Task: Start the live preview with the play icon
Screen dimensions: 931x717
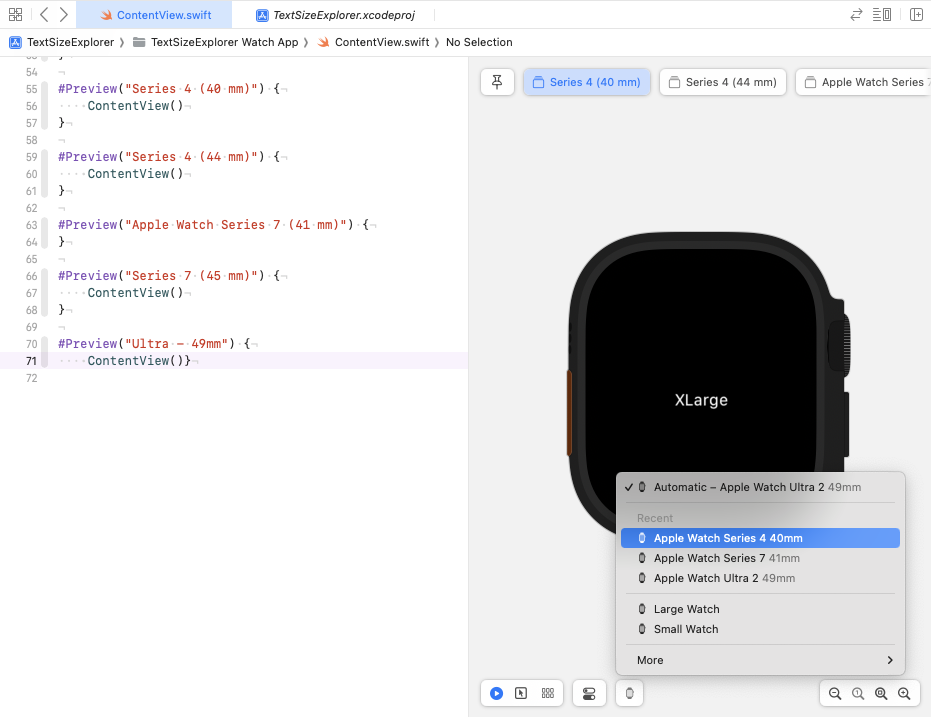Action: [497, 693]
